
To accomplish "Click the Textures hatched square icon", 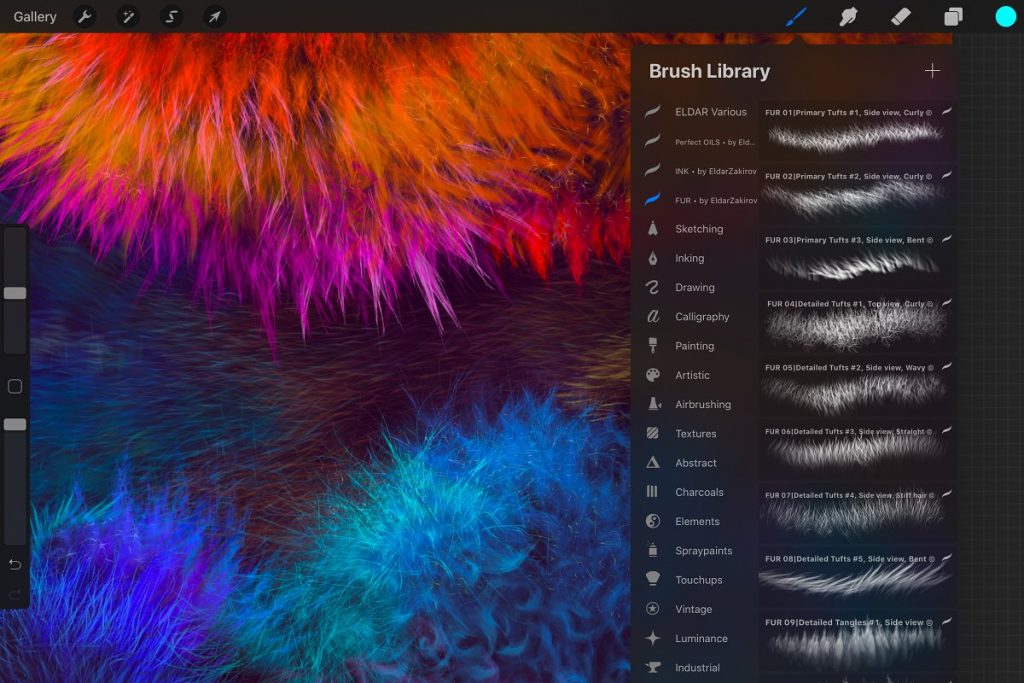I will tap(652, 433).
